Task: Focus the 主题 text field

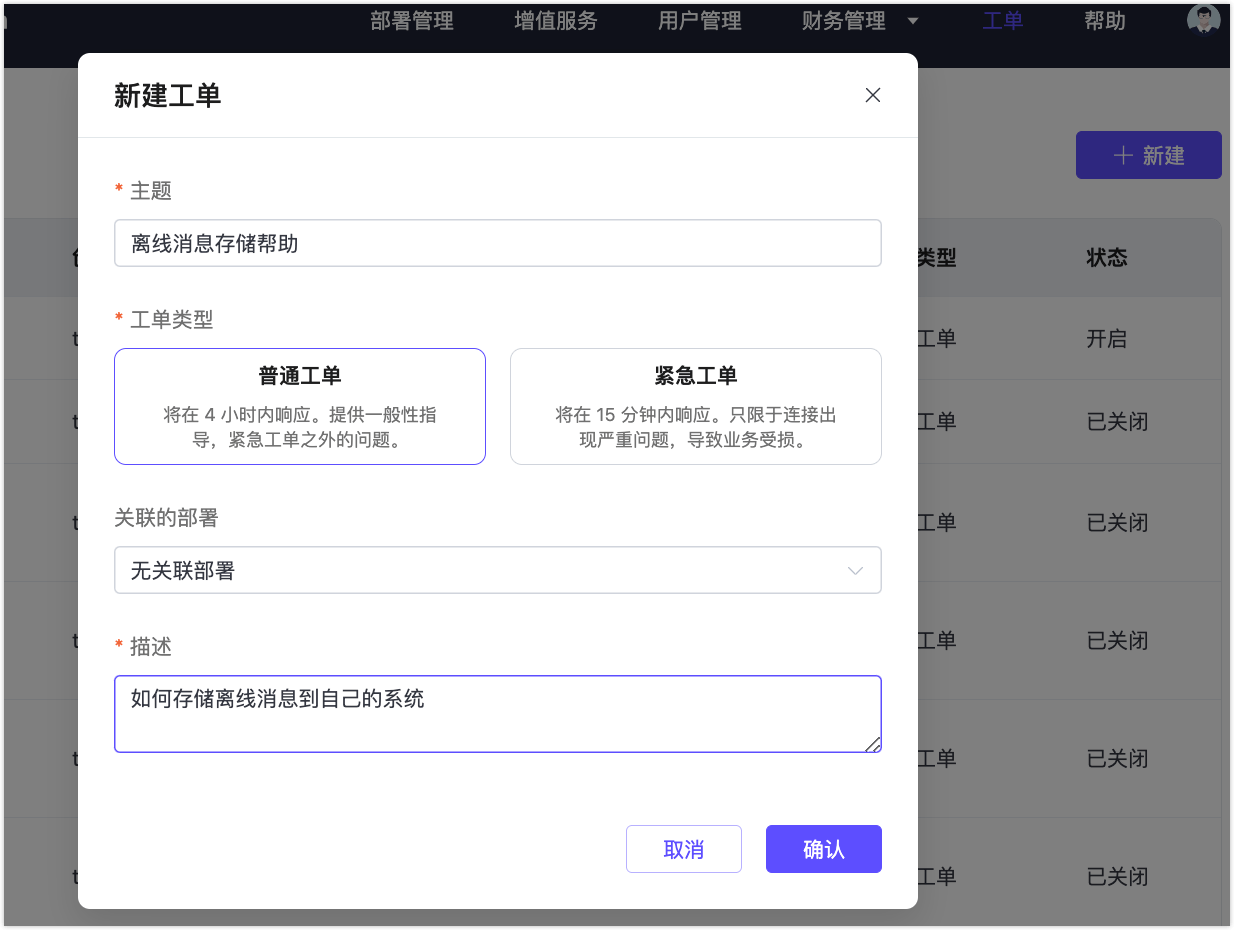Action: pos(497,244)
